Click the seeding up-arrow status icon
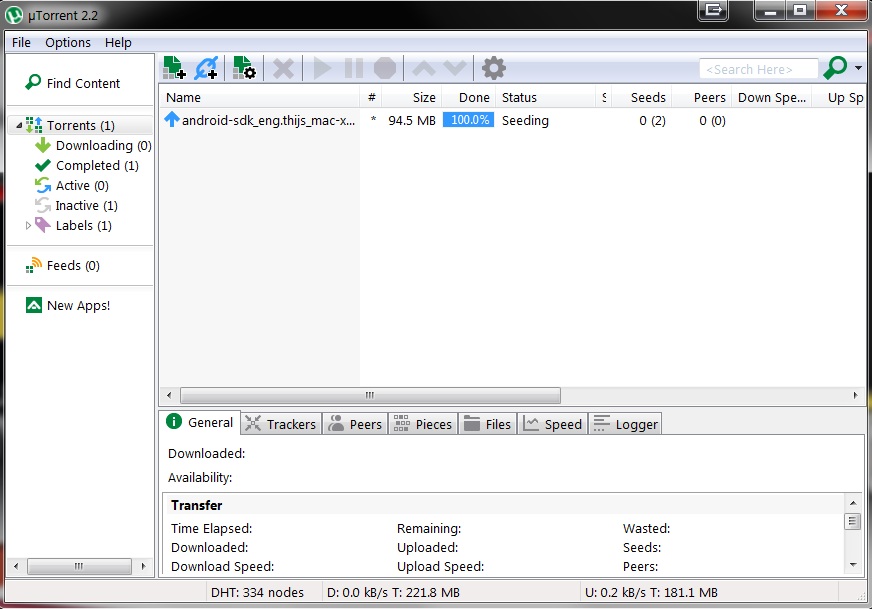The image size is (872, 609). point(172,119)
